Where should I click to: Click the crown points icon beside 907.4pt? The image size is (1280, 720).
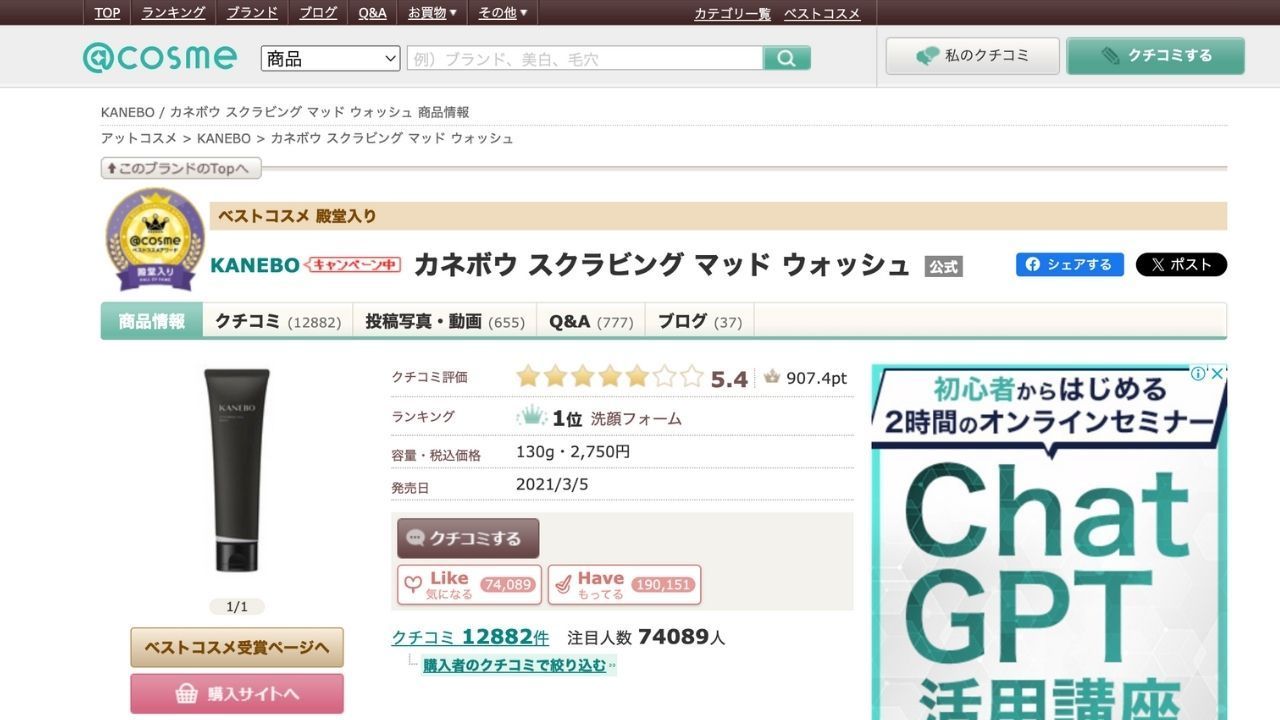[x=772, y=377]
